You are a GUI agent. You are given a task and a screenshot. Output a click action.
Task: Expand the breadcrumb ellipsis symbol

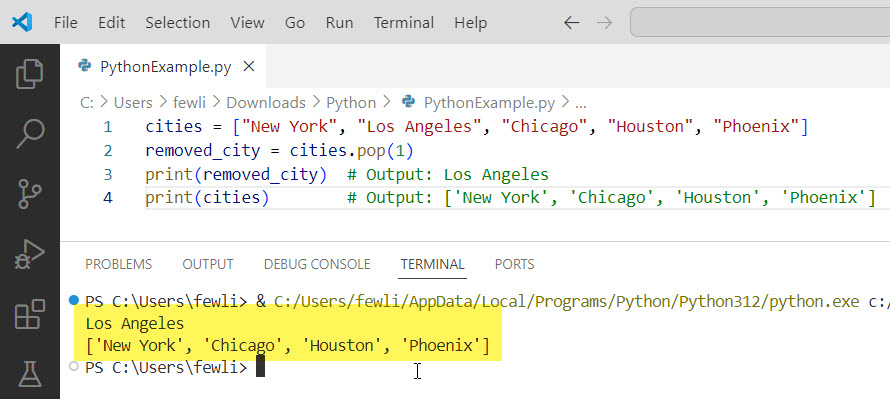pos(581,104)
